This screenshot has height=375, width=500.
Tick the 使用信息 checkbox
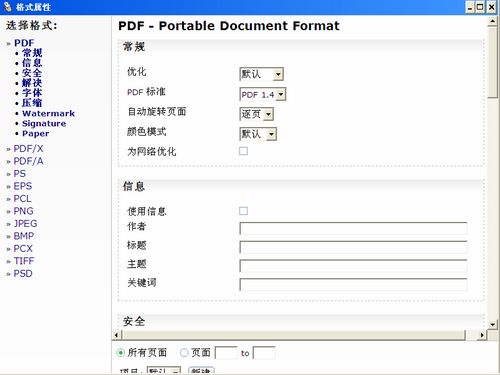244,211
